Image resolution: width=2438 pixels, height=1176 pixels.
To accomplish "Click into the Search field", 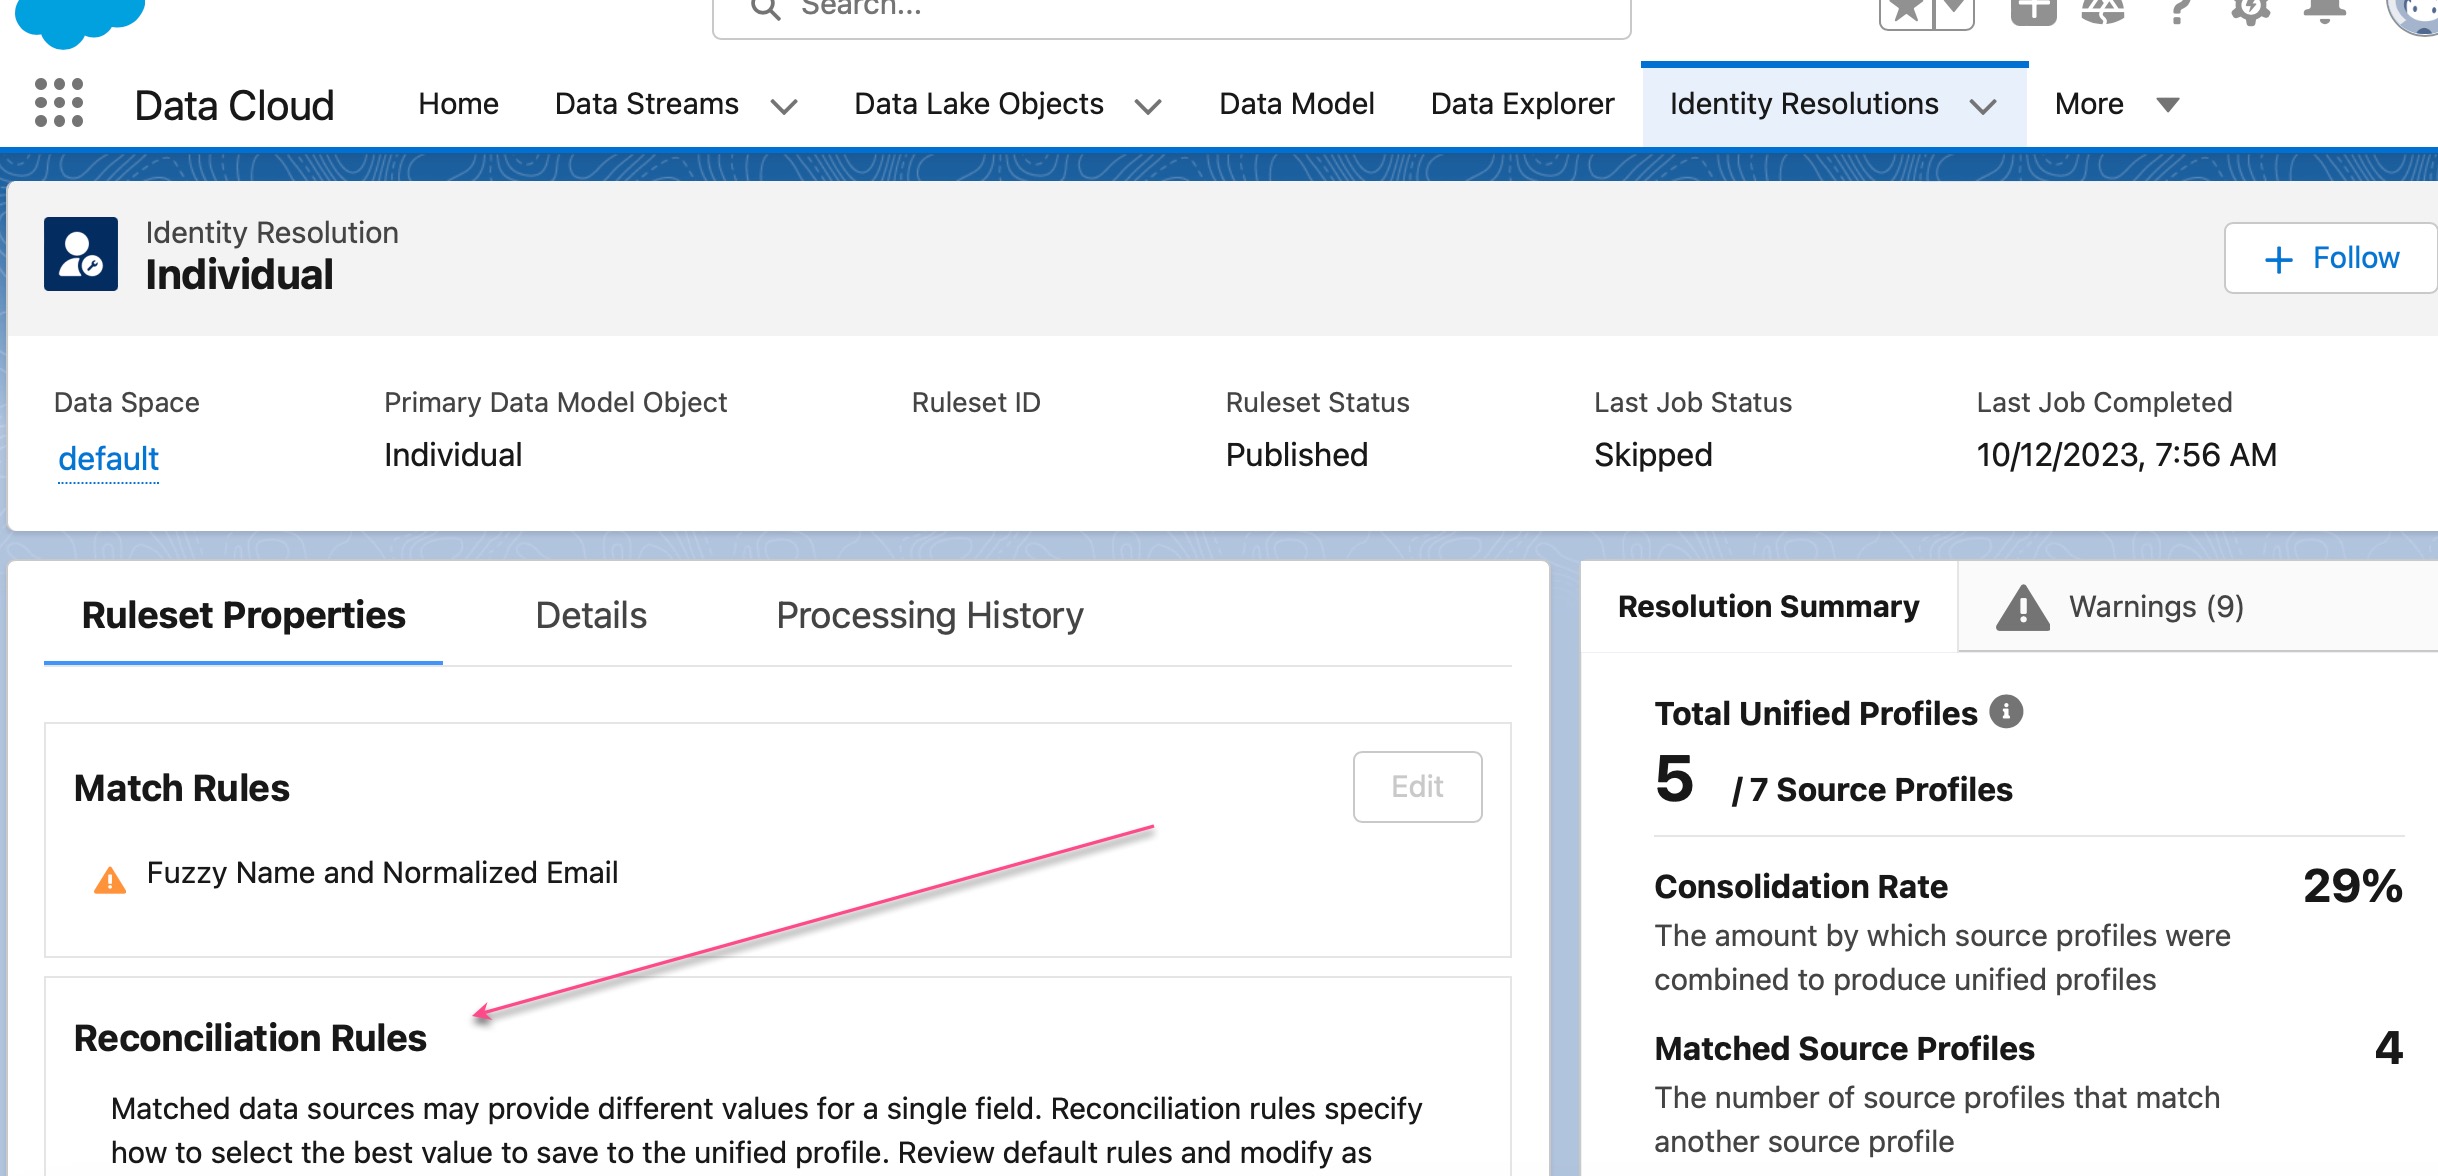I will tap(1171, 12).
